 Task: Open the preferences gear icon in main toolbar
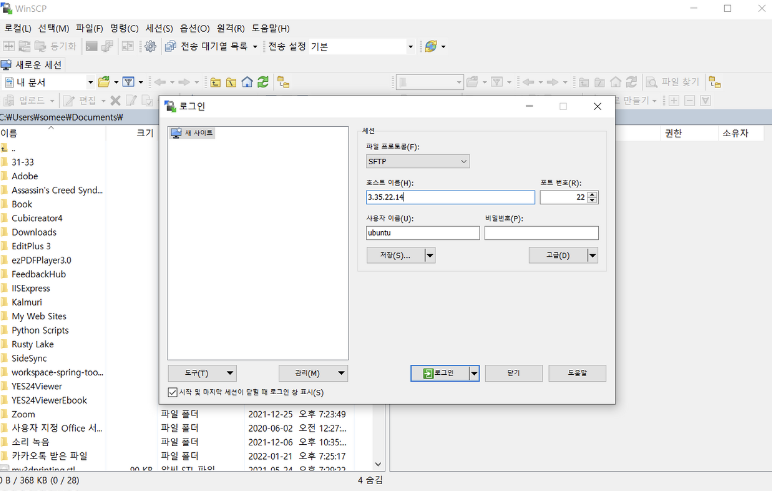pyautogui.click(x=151, y=46)
